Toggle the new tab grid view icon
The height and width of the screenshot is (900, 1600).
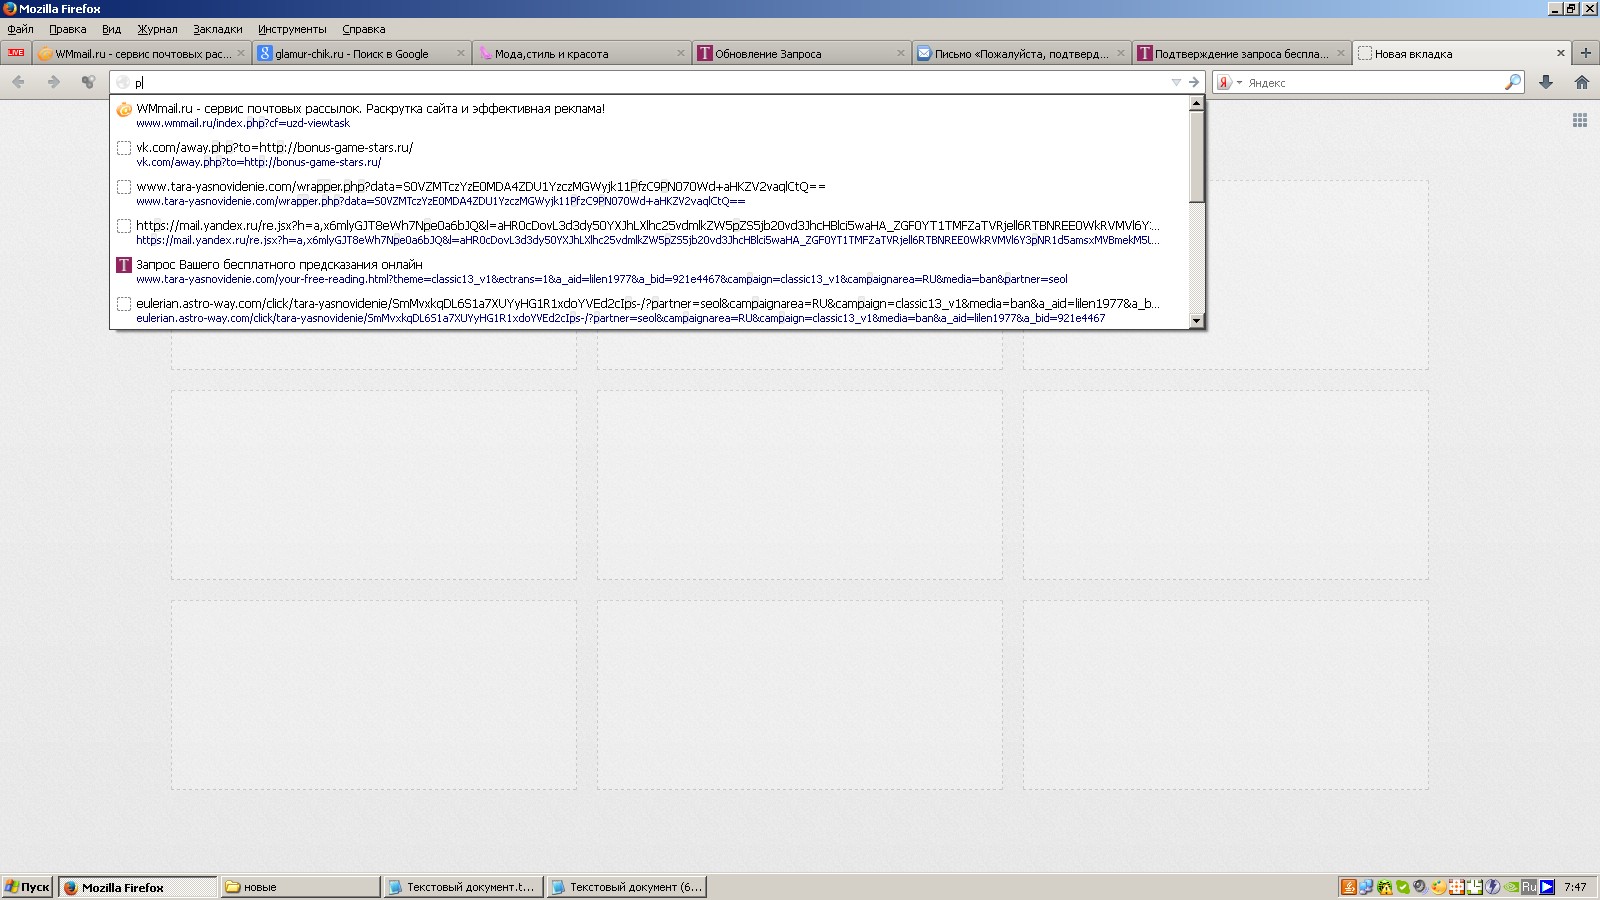pyautogui.click(x=1580, y=120)
